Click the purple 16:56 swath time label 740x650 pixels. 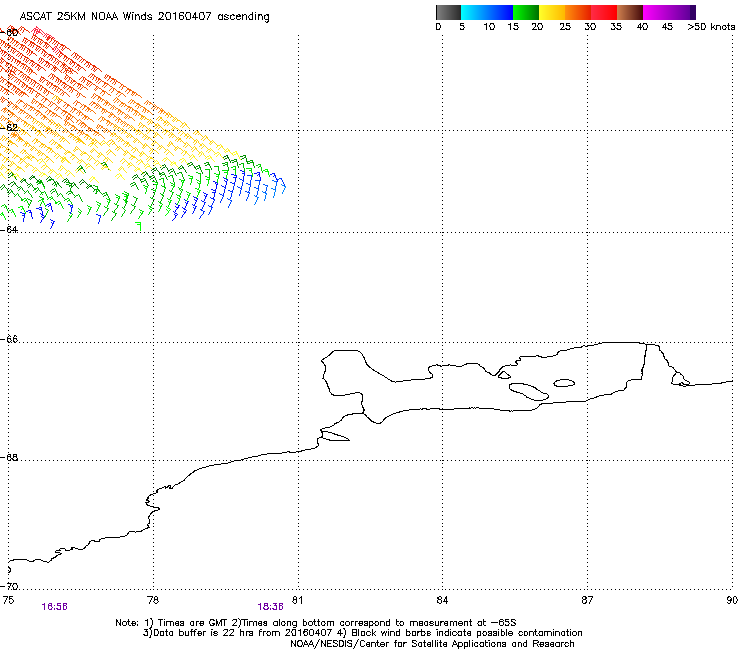[x=54, y=607]
